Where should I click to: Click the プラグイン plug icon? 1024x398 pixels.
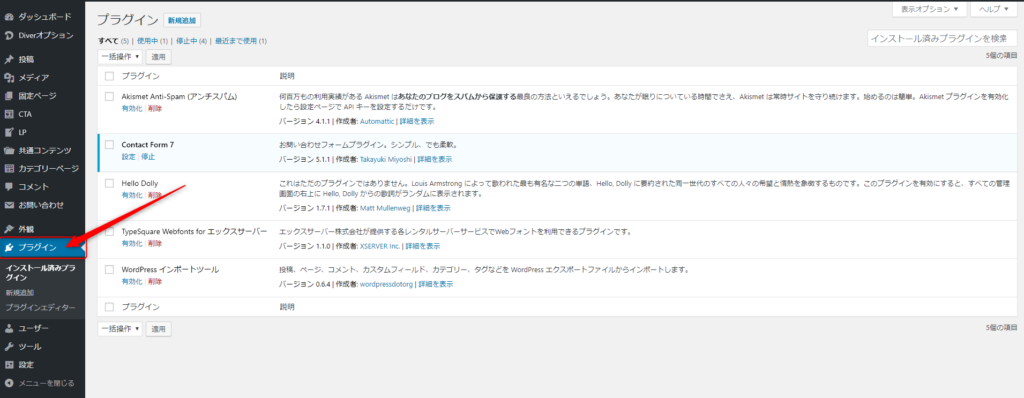9,248
